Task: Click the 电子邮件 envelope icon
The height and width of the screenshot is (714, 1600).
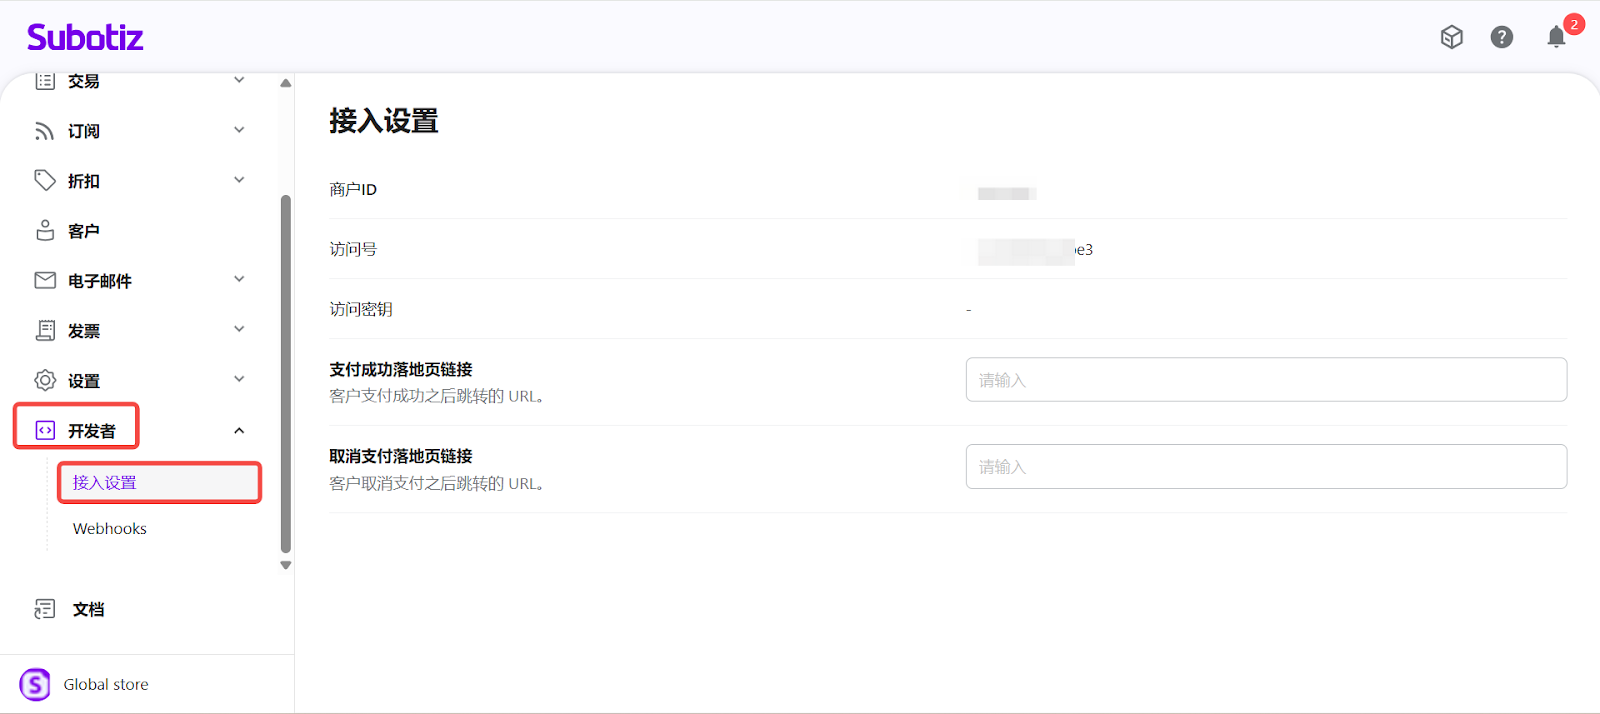Action: (45, 280)
